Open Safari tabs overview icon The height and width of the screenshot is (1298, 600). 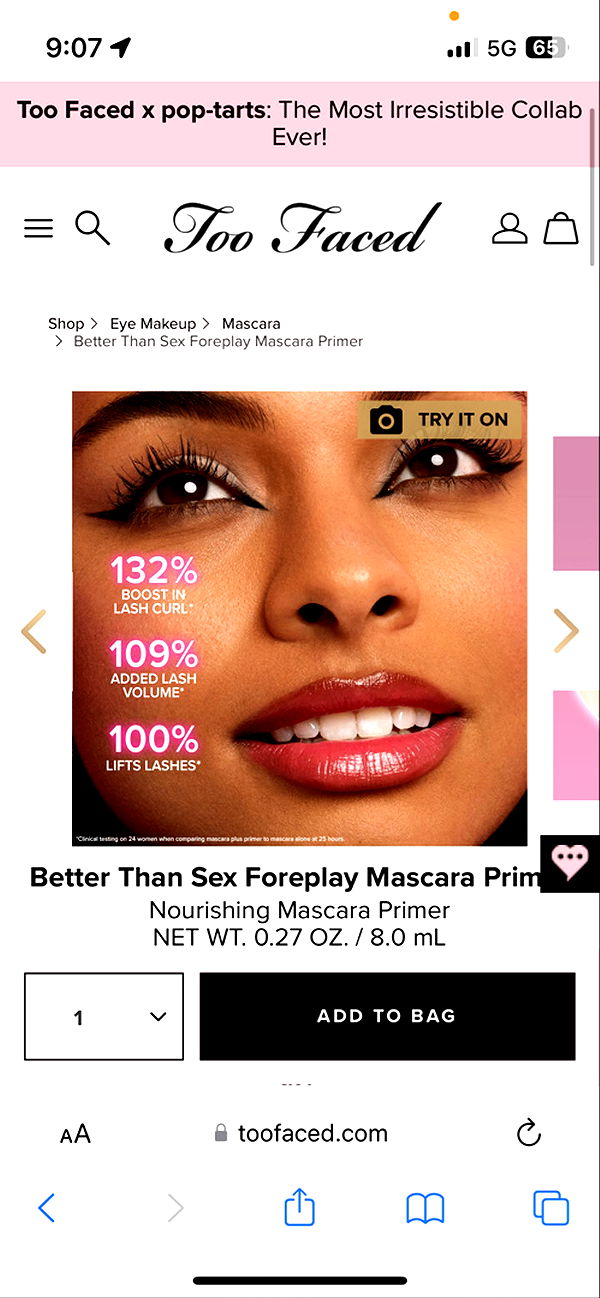pos(551,1208)
